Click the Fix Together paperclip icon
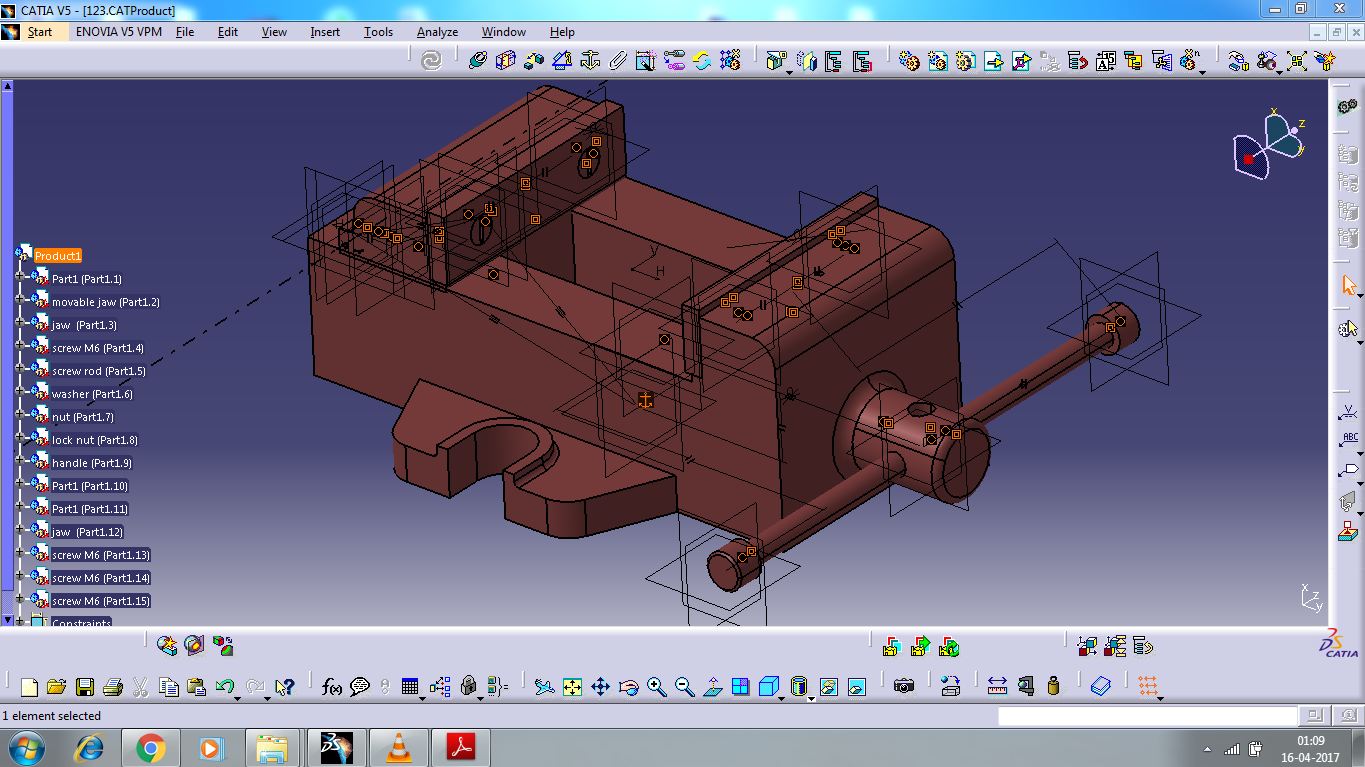 point(618,61)
